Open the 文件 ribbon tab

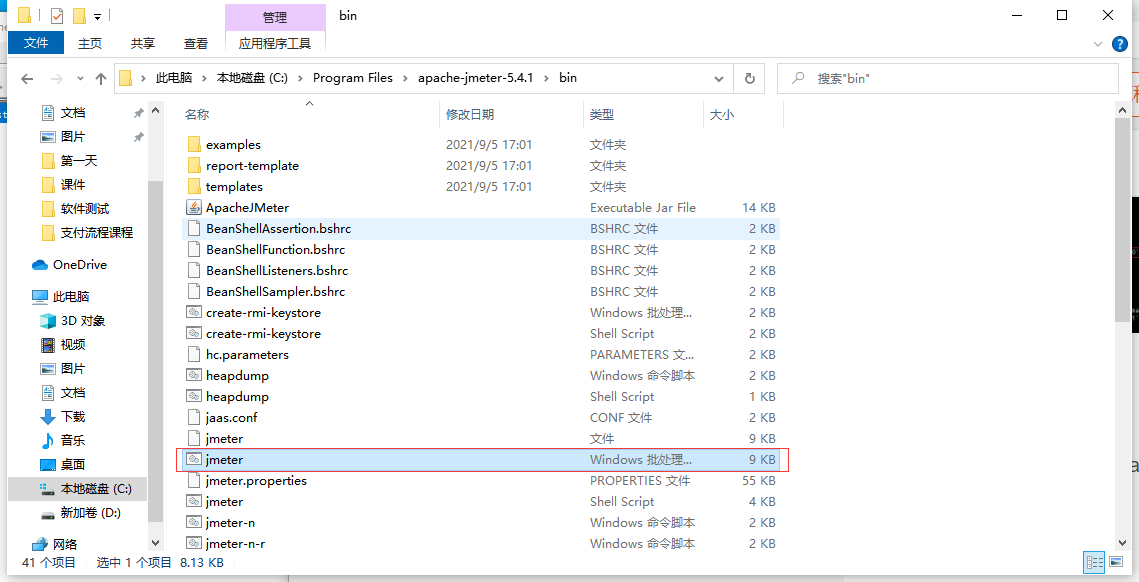click(36, 44)
